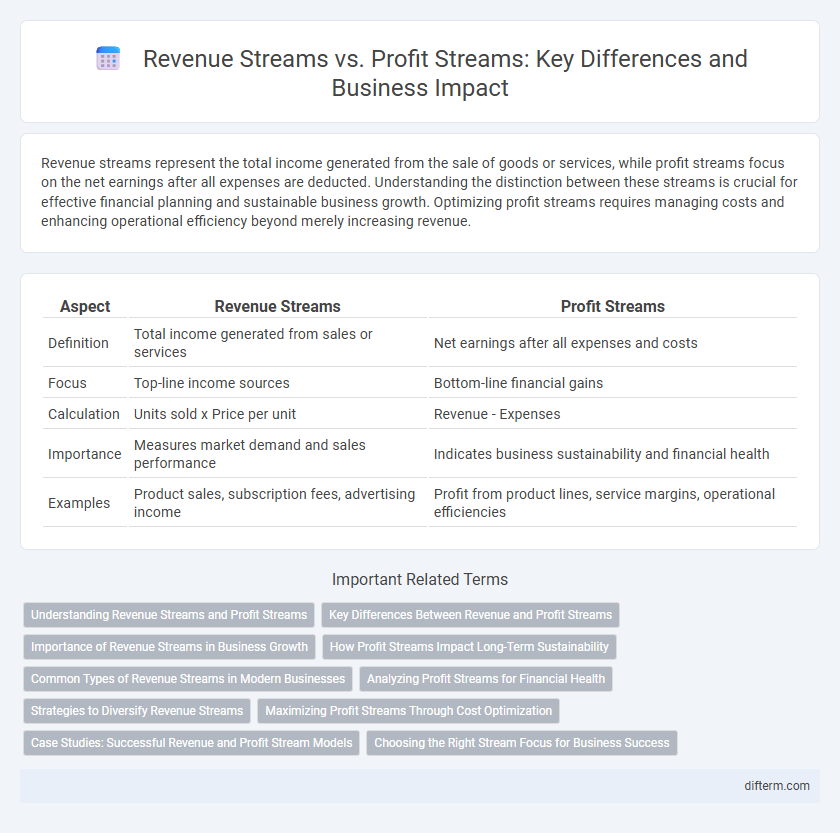Click cell 'Indicates business sustainability and financial health'
The width and height of the screenshot is (840, 833).
point(613,454)
